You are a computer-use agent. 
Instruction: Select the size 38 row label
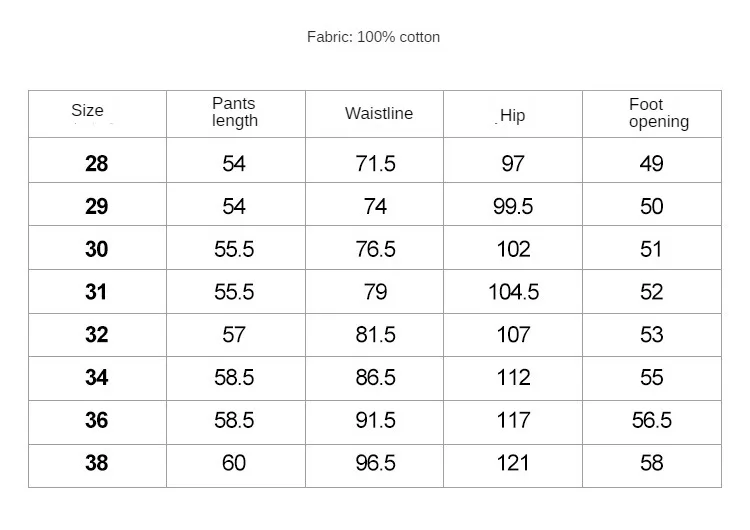96,464
